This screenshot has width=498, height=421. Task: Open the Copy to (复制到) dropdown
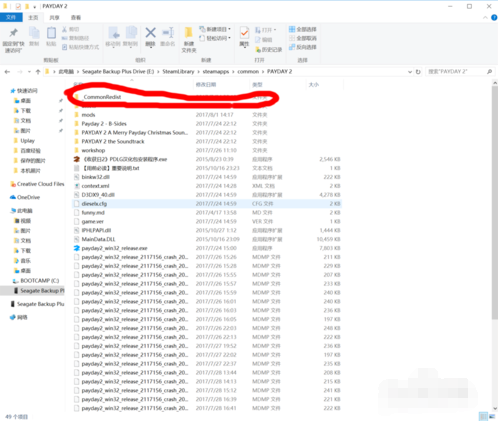click(130, 37)
